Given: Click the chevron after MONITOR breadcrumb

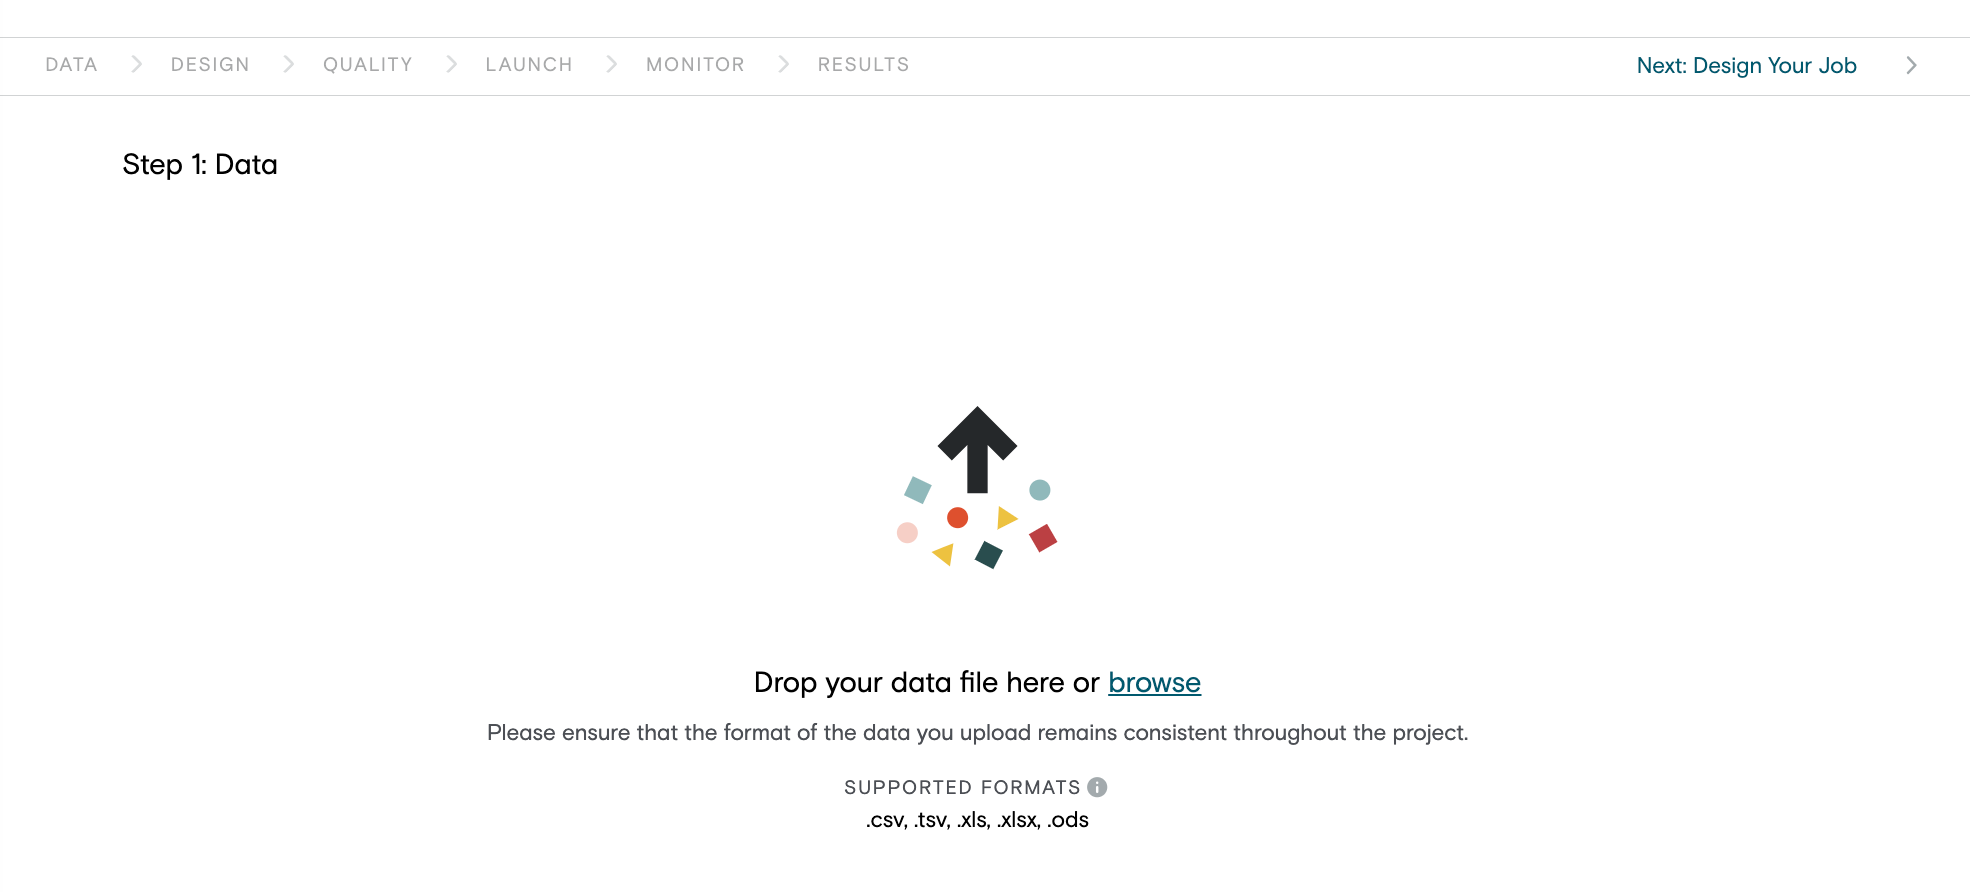Looking at the screenshot, I should coord(783,64).
